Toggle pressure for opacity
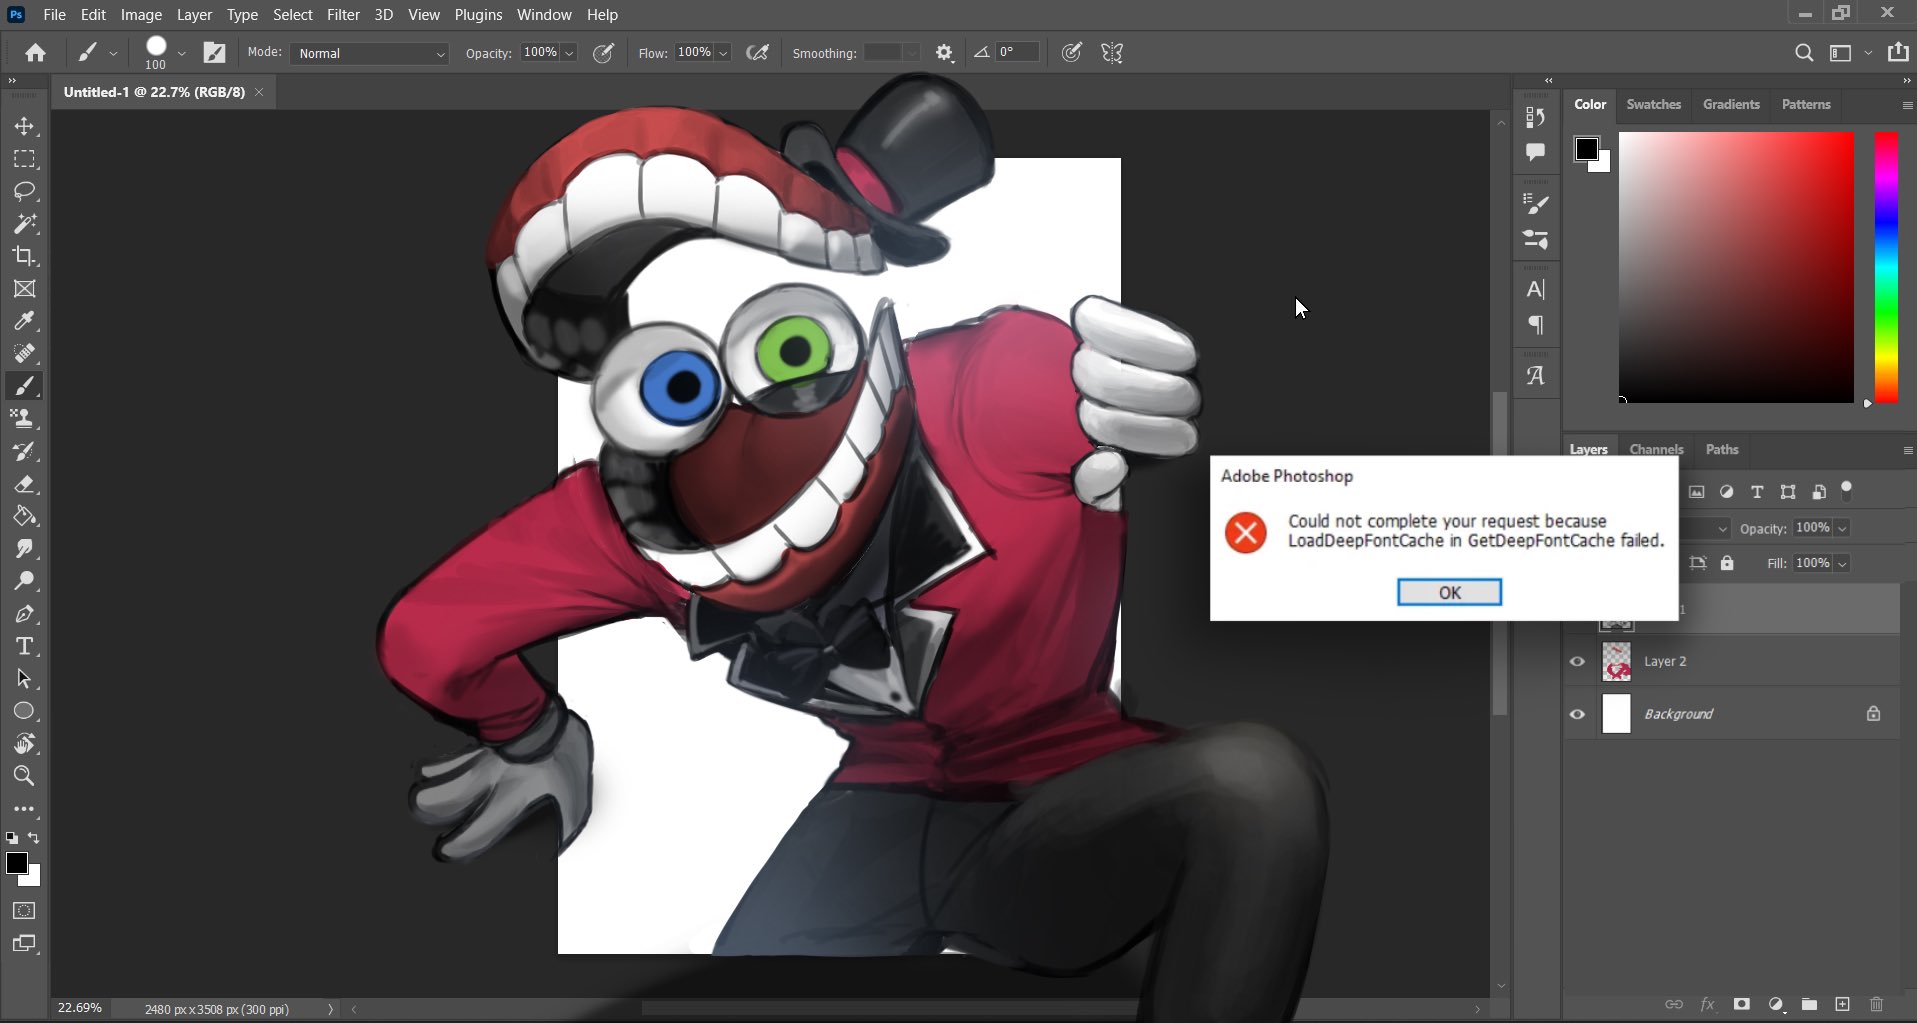1917x1023 pixels. tap(603, 53)
